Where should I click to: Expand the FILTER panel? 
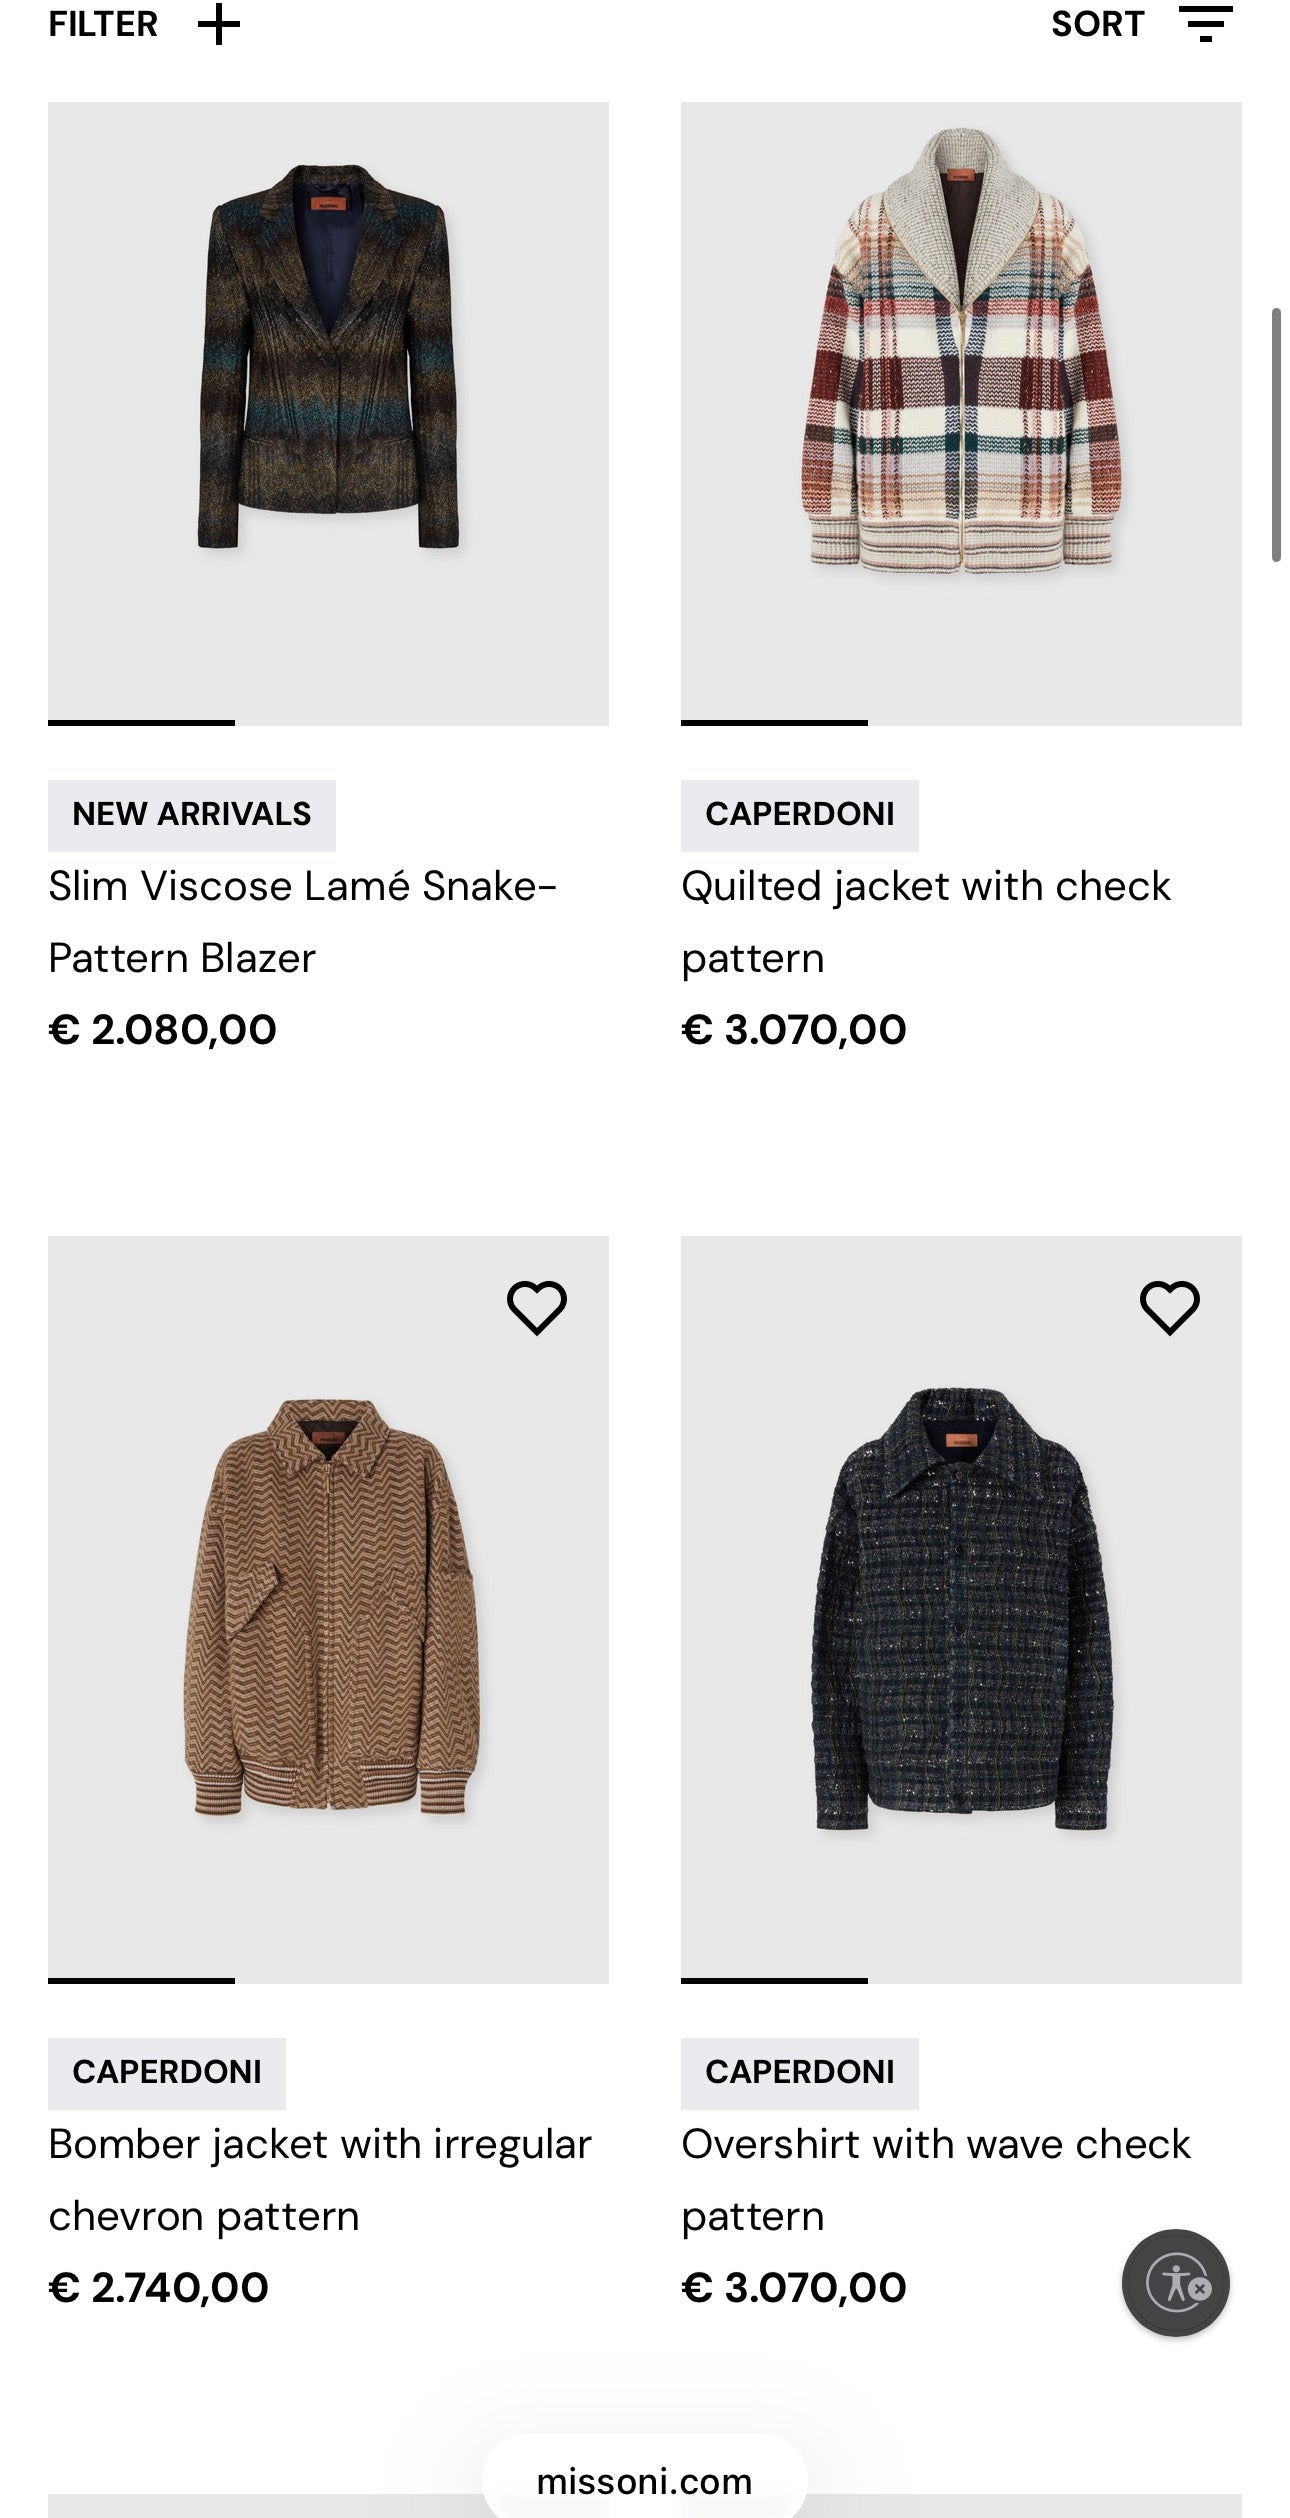tap(103, 23)
